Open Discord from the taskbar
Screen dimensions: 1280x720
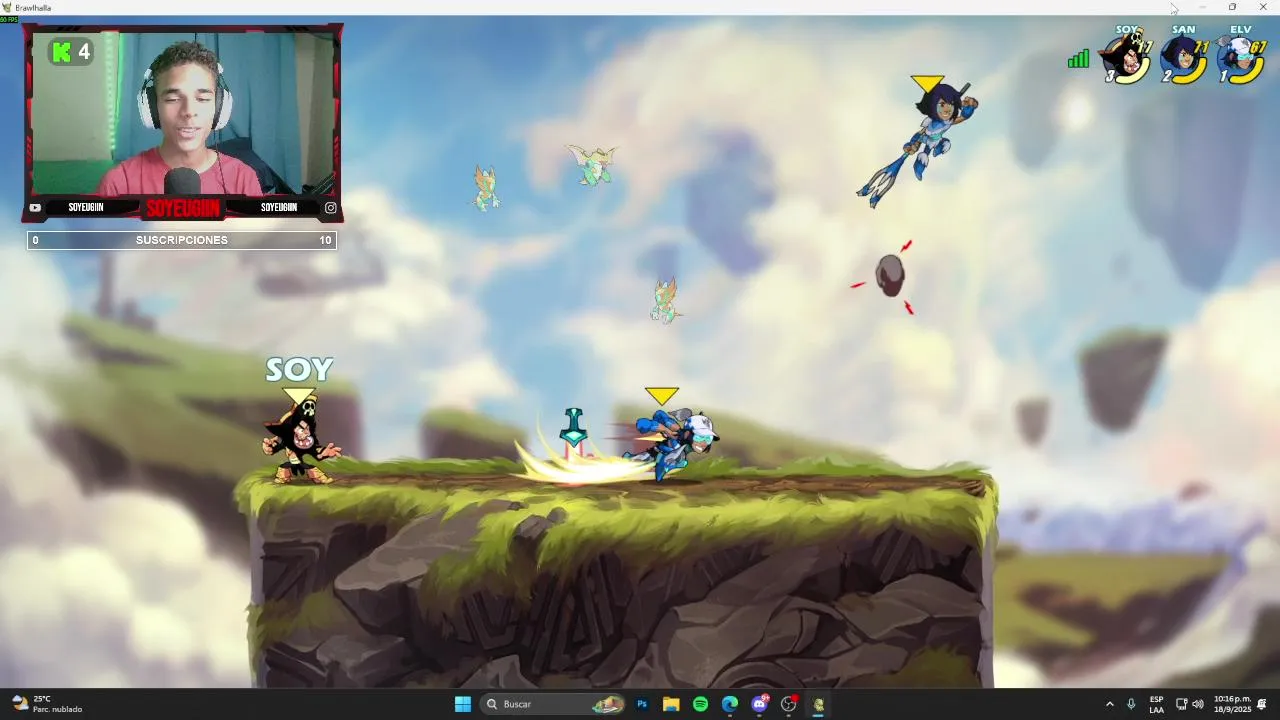click(759, 704)
